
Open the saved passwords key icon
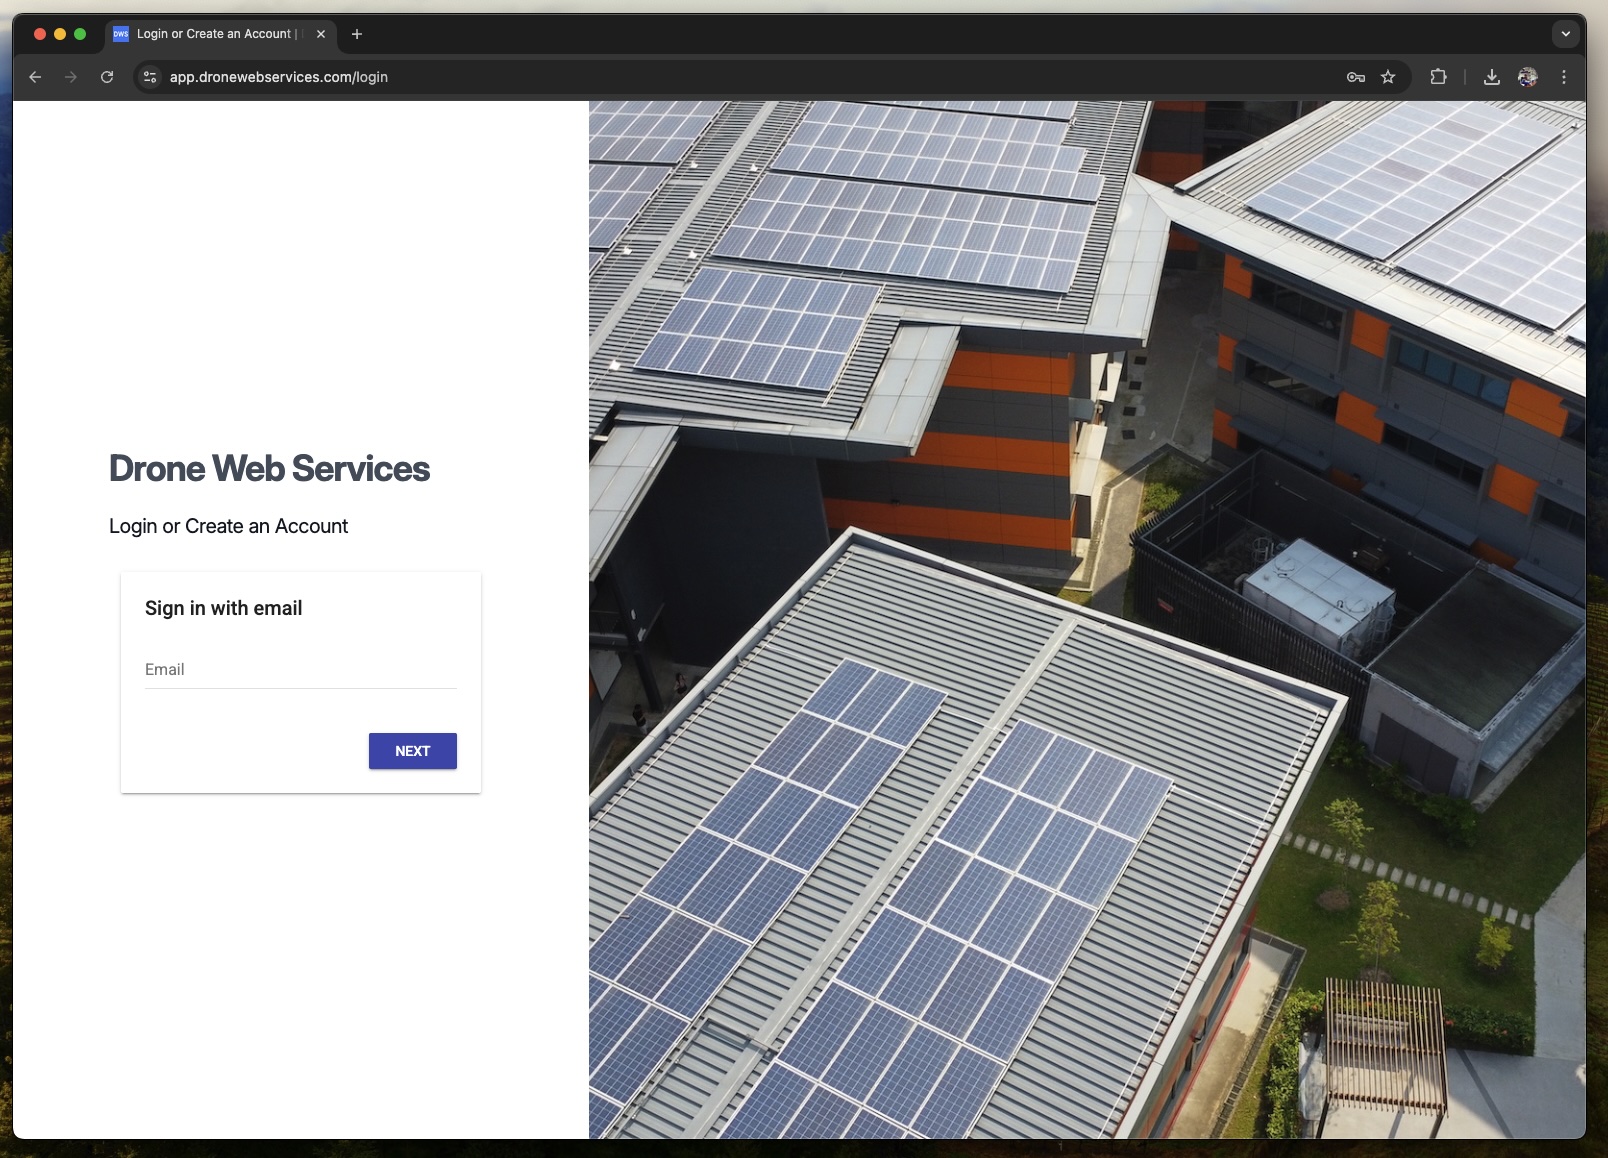[x=1355, y=77]
